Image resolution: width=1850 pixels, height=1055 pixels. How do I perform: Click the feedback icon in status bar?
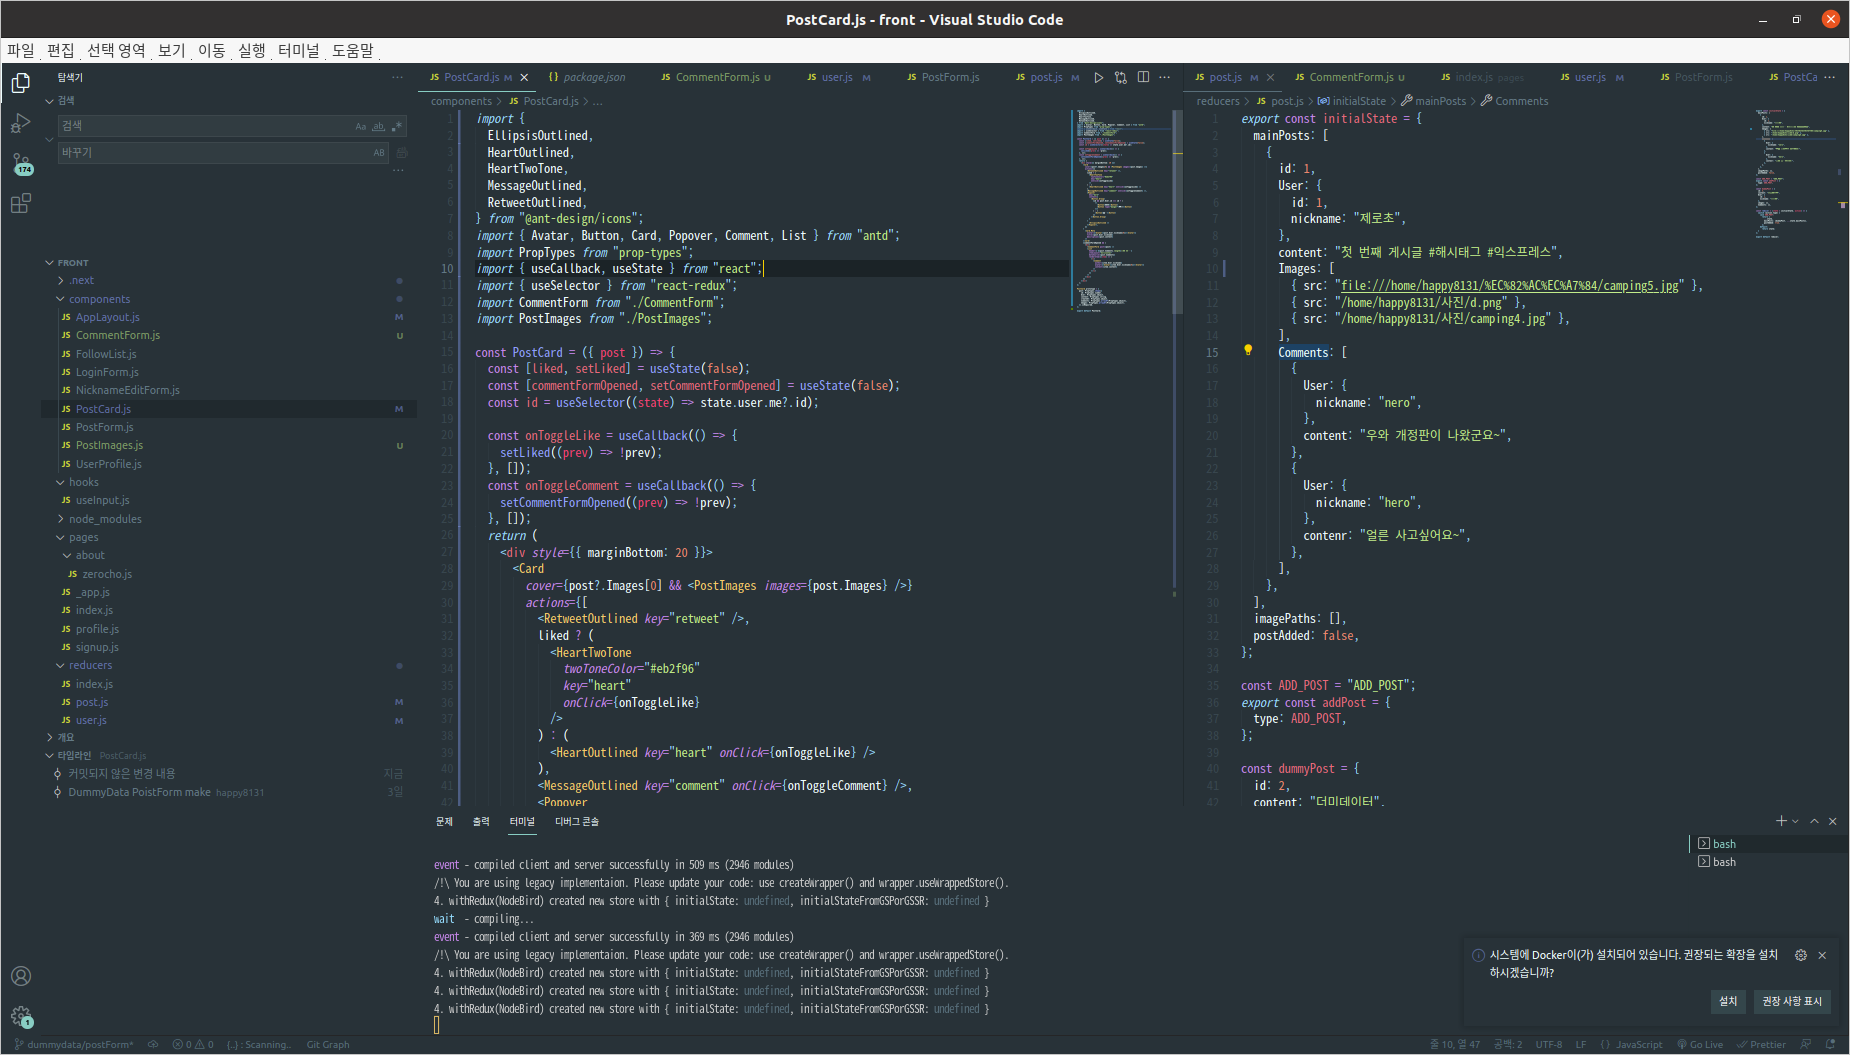[1806, 1044]
